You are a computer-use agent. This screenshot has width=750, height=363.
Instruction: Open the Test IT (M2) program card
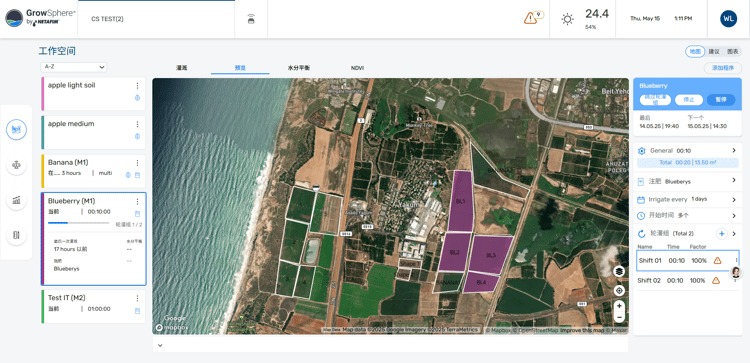[93, 306]
